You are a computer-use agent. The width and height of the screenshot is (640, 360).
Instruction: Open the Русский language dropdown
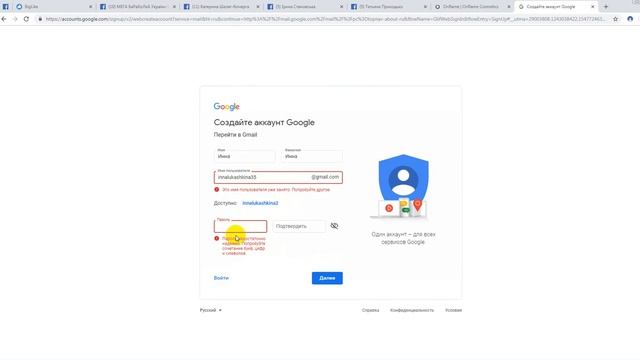tap(211, 310)
